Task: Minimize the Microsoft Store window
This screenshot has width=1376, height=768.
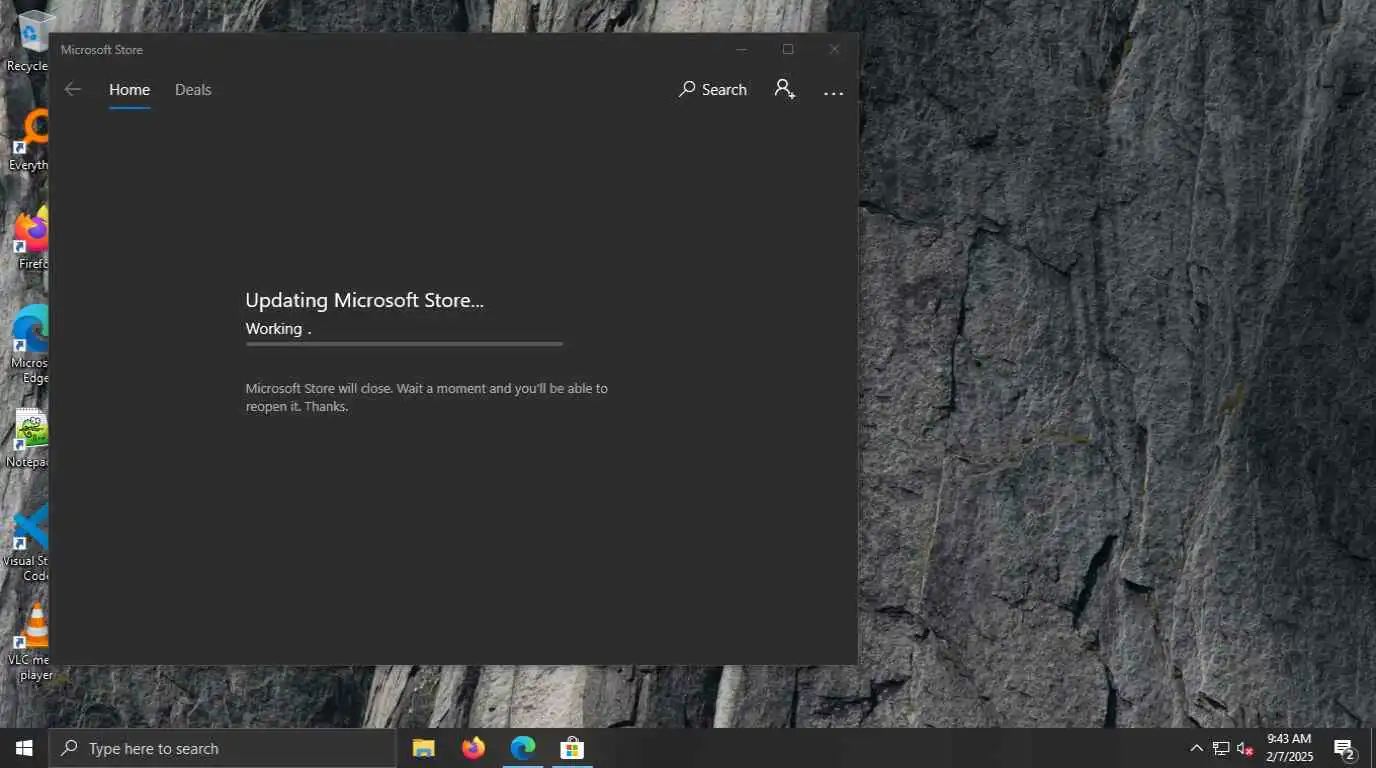Action: (x=742, y=49)
